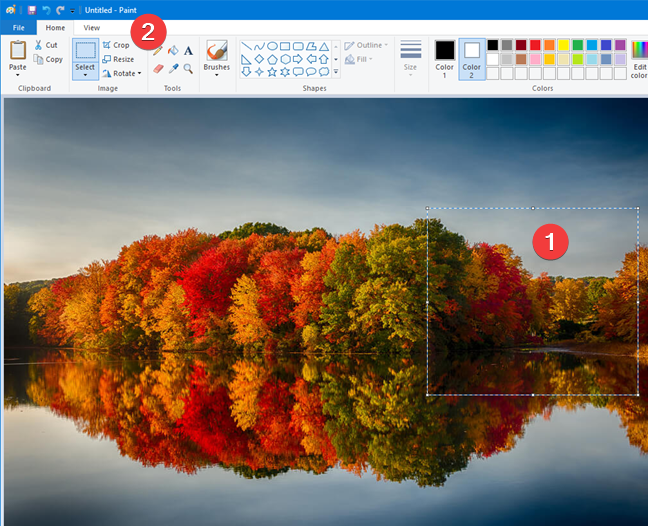
Task: Open the Resize dialog
Action: tap(118, 59)
